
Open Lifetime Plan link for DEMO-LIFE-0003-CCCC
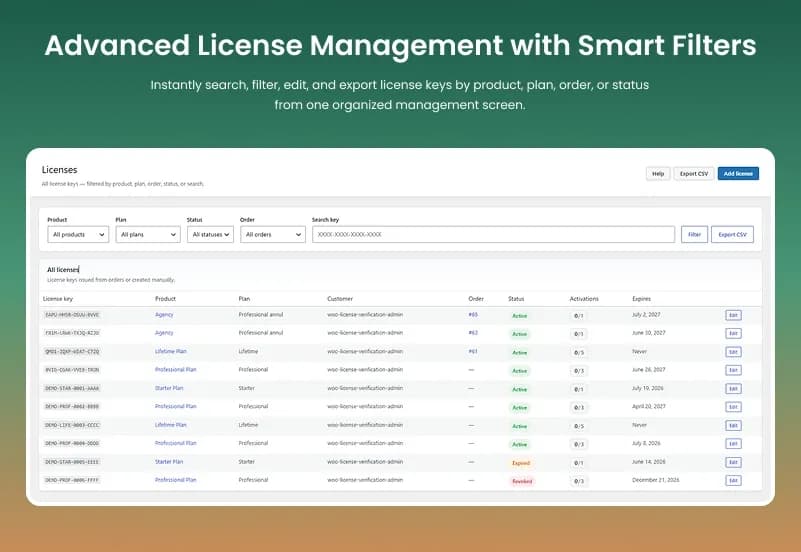171,425
